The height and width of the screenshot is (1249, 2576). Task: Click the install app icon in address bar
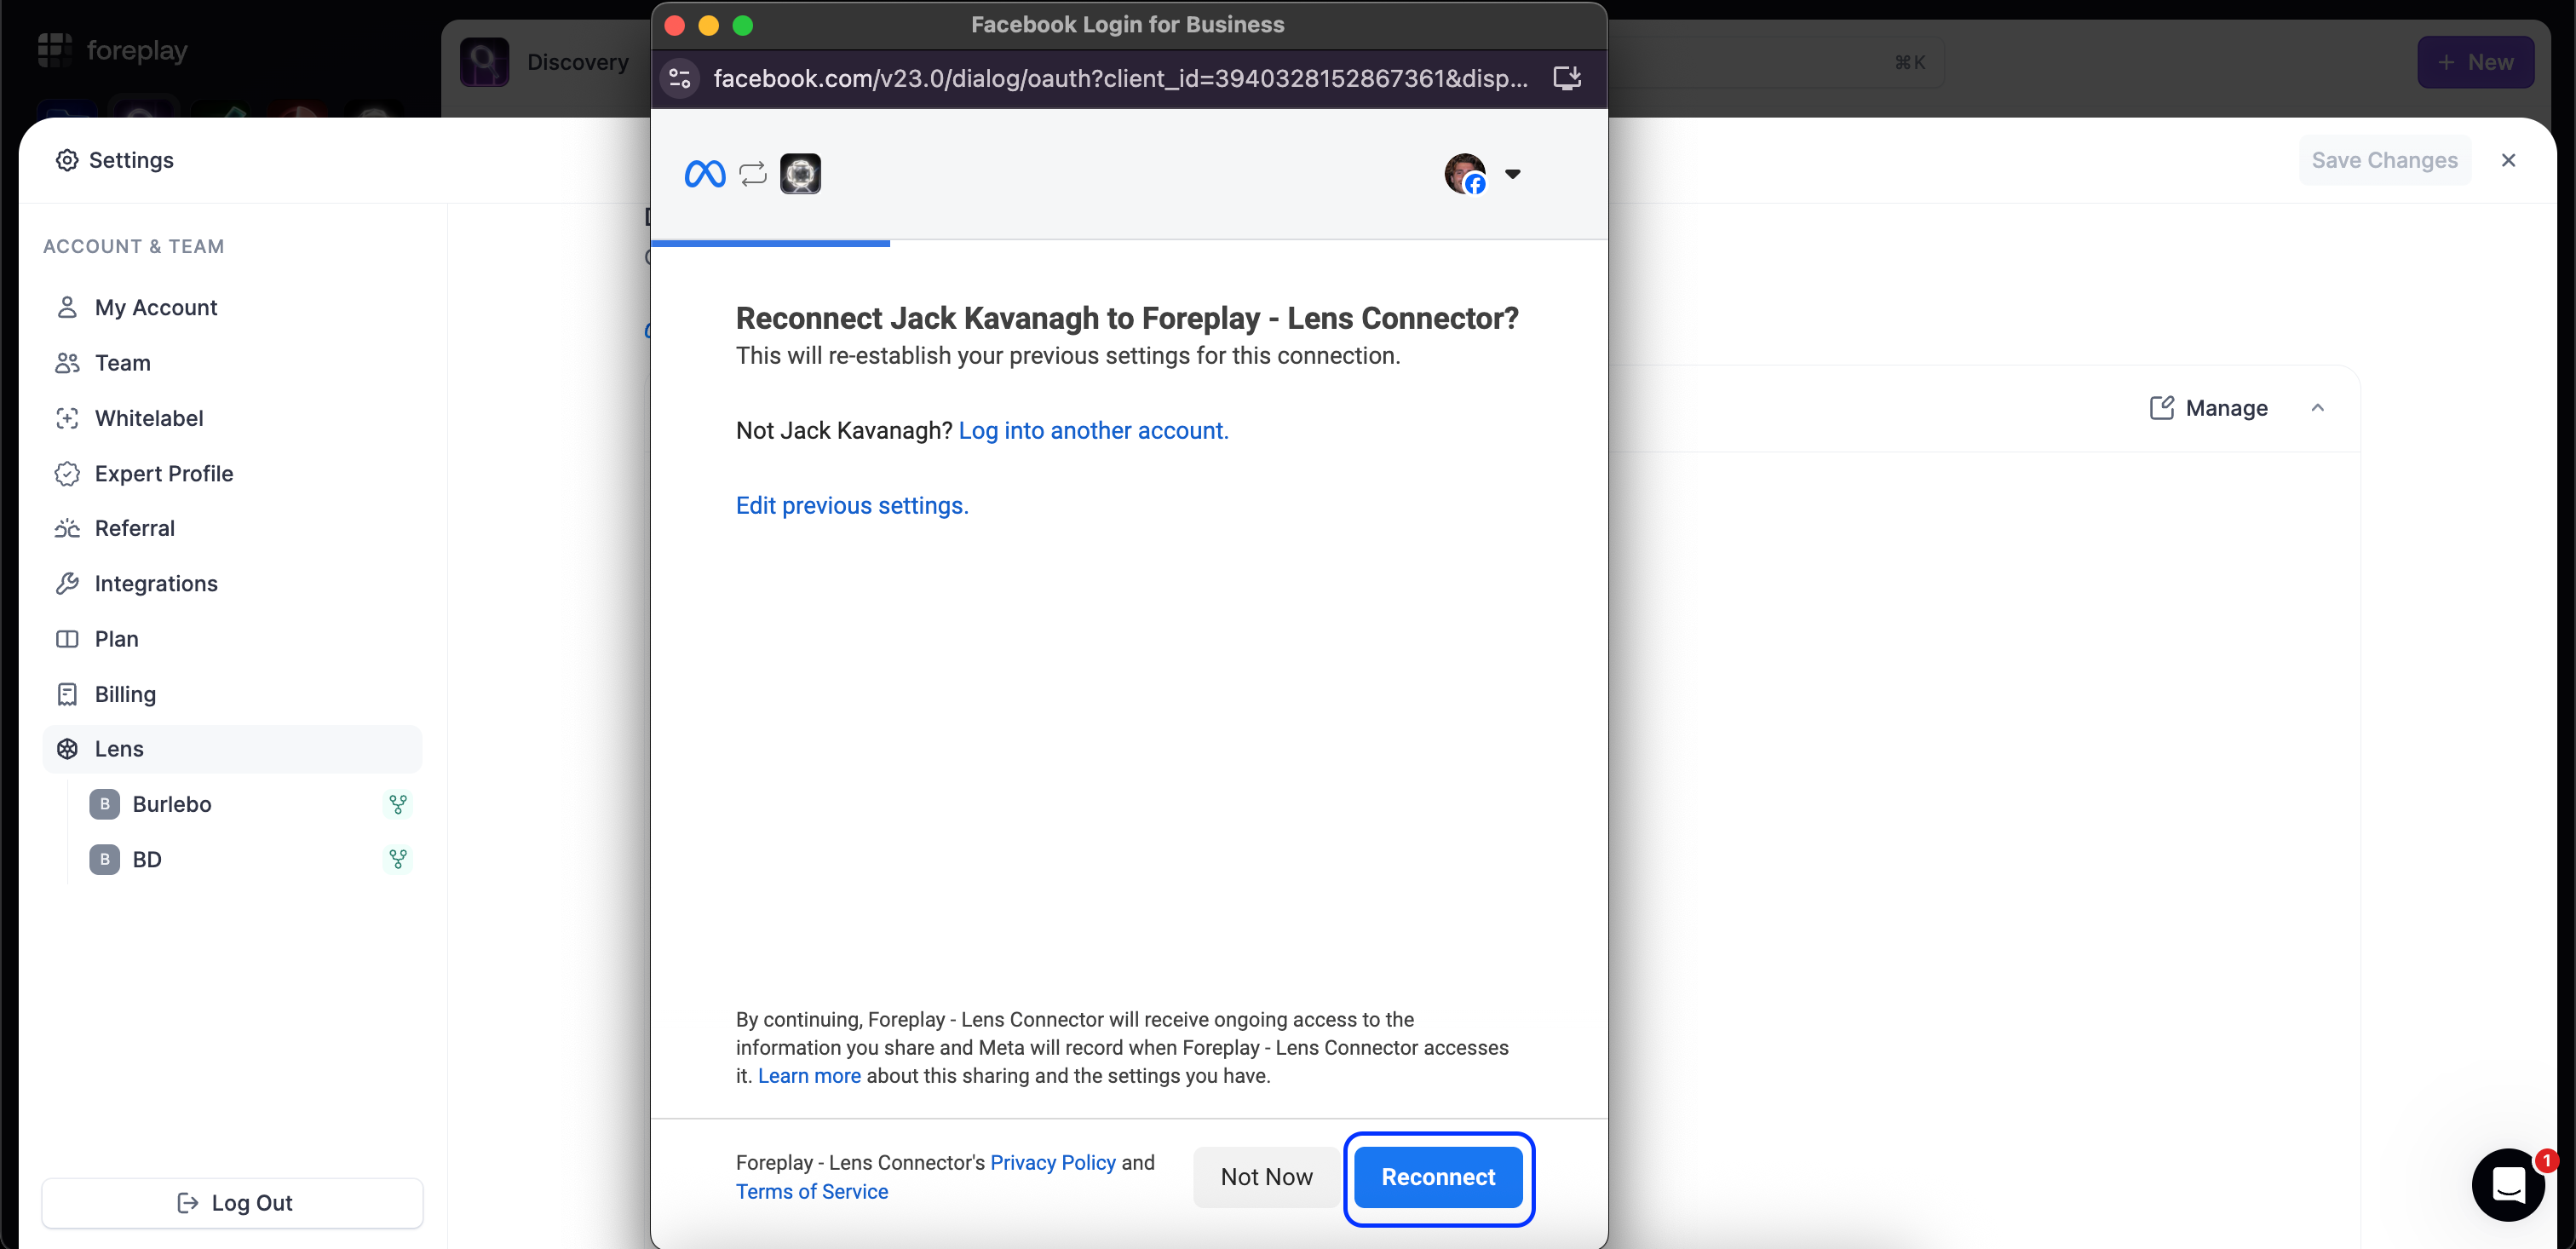1567,78
